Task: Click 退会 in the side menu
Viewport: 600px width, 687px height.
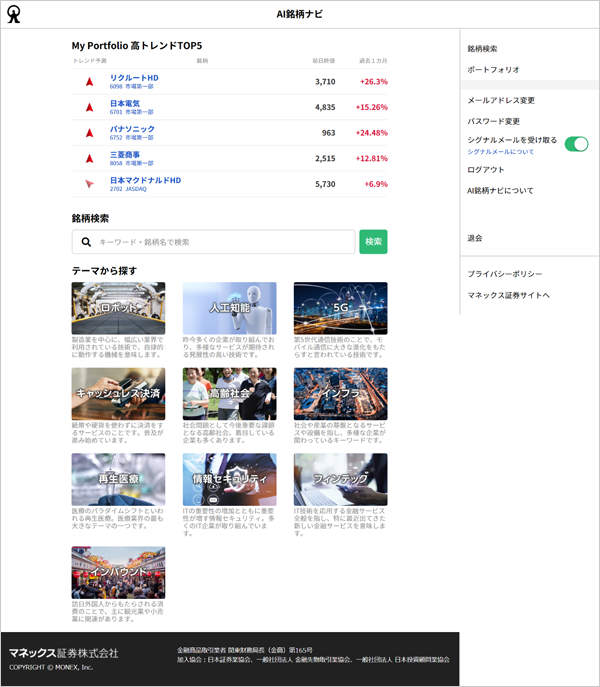Action: (x=475, y=238)
